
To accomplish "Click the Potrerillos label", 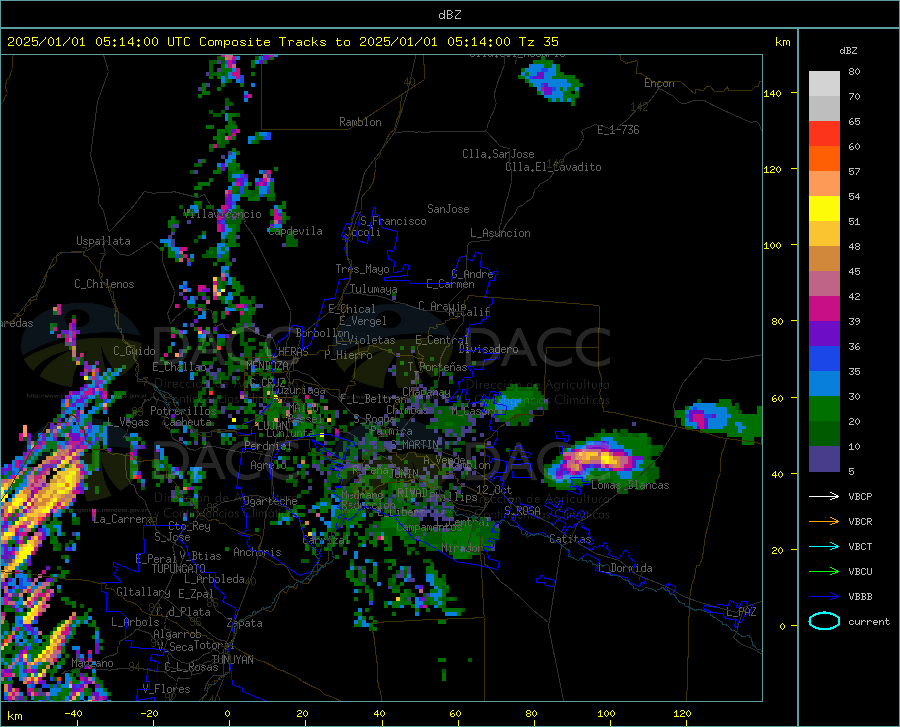I will (x=183, y=411).
